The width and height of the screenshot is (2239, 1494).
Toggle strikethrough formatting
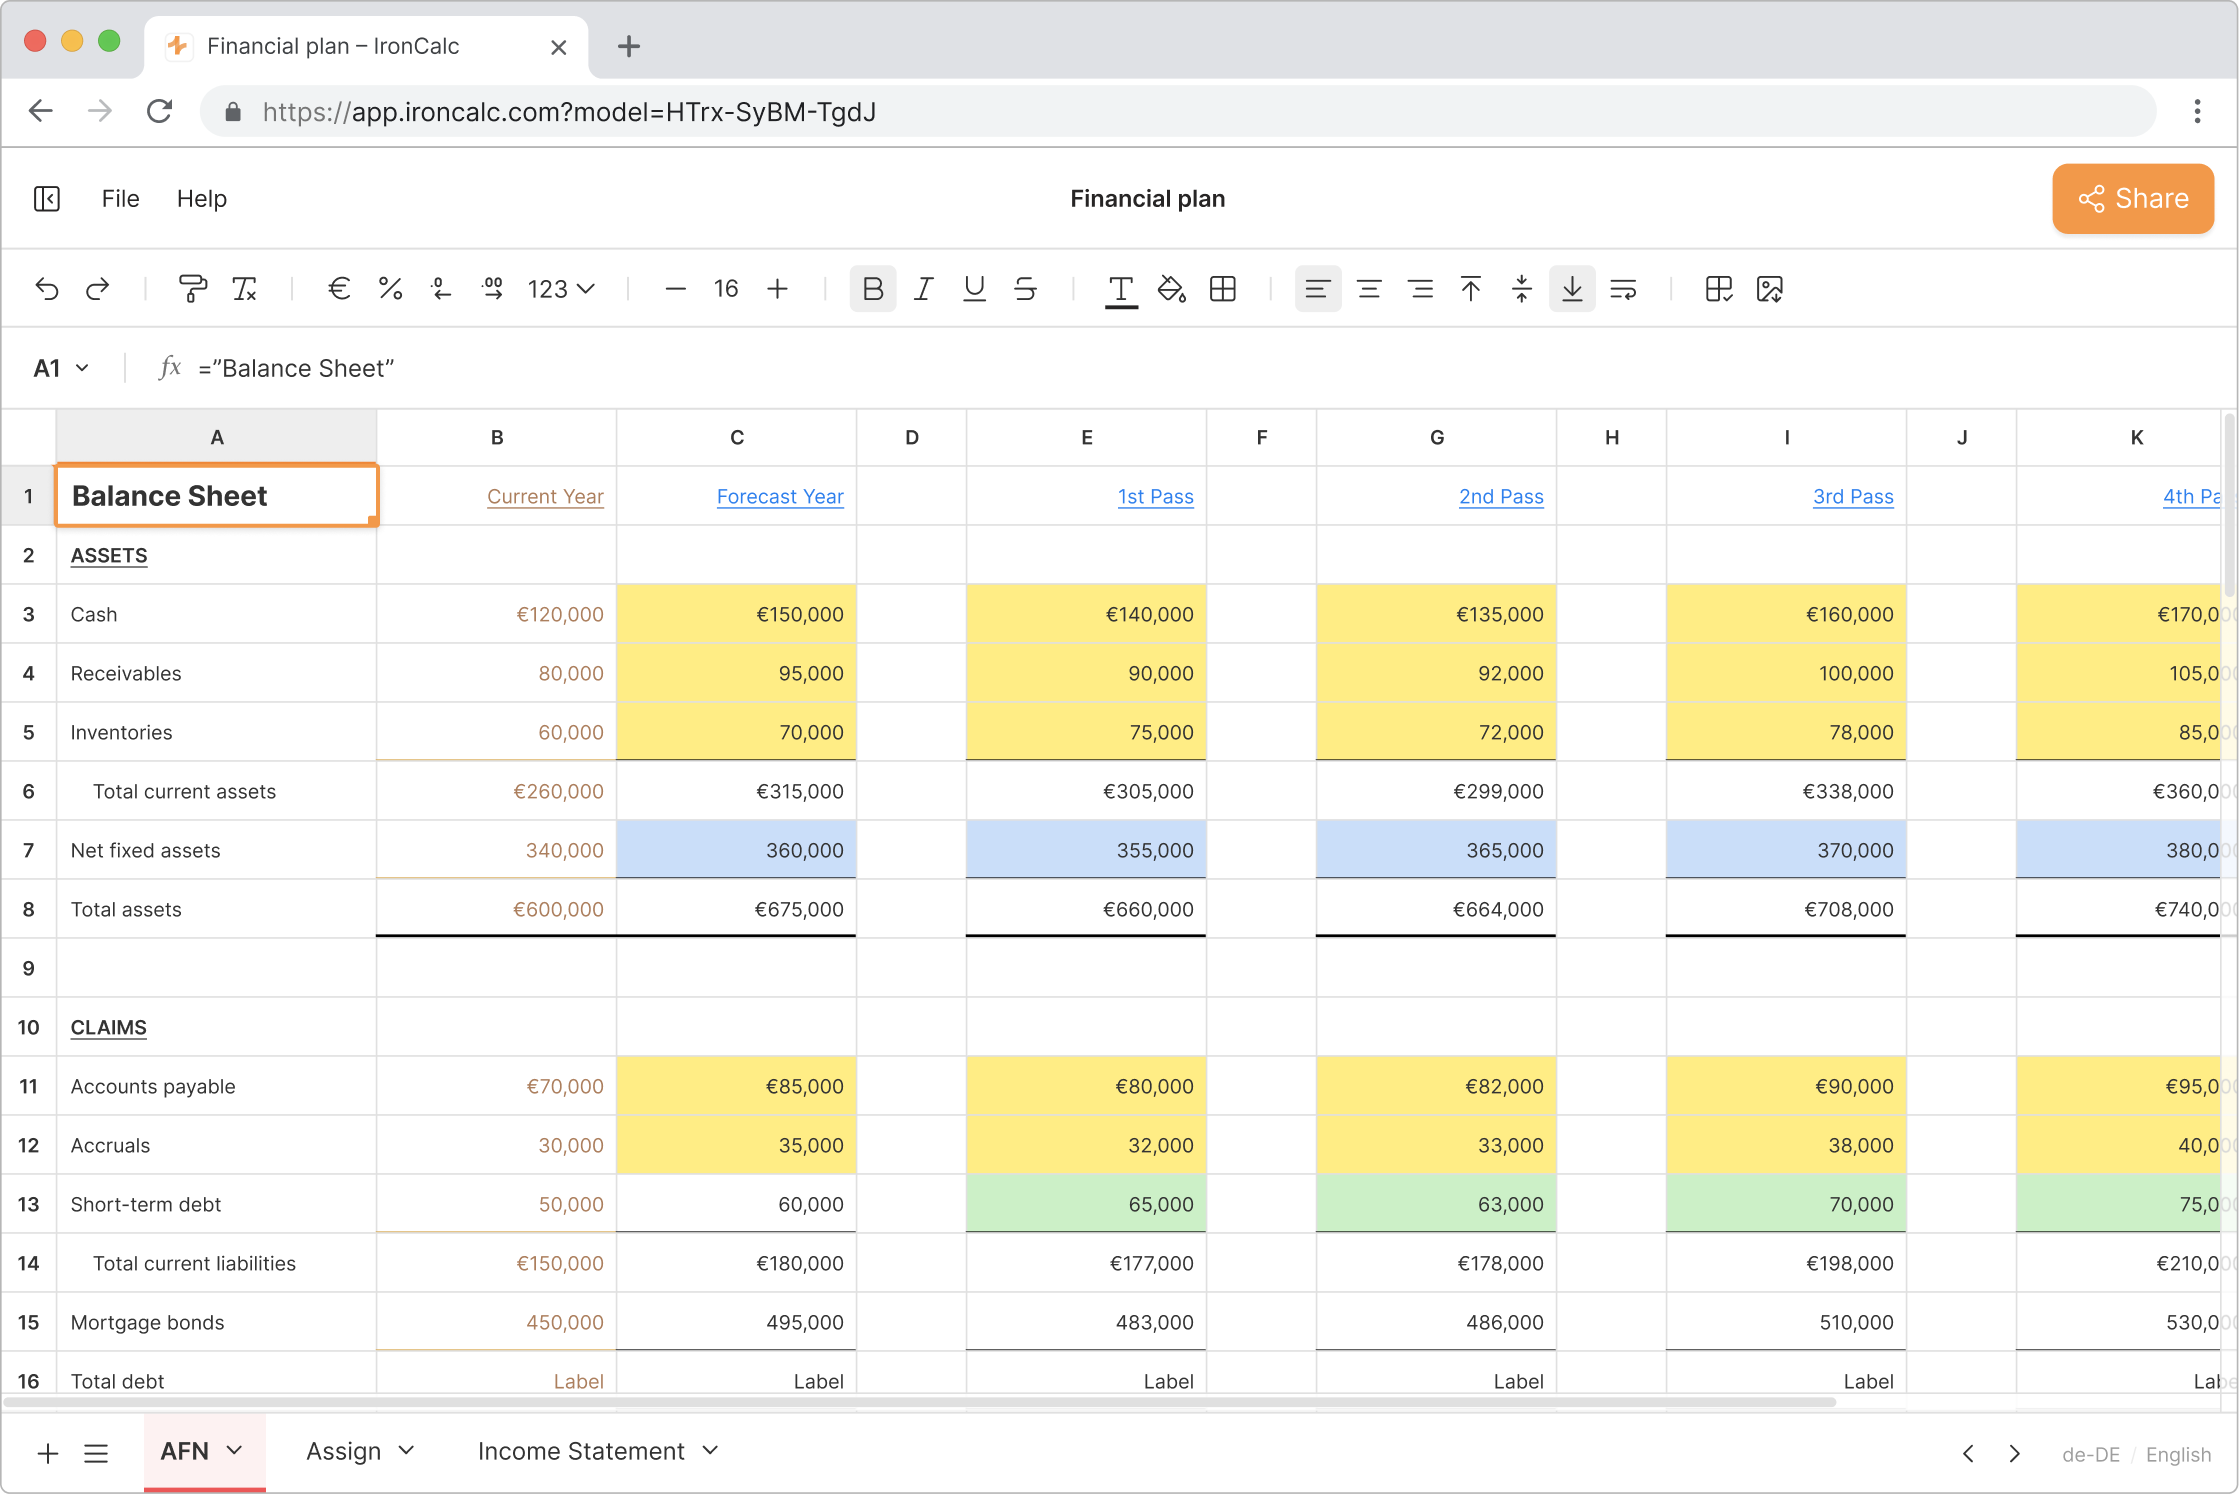[1025, 289]
